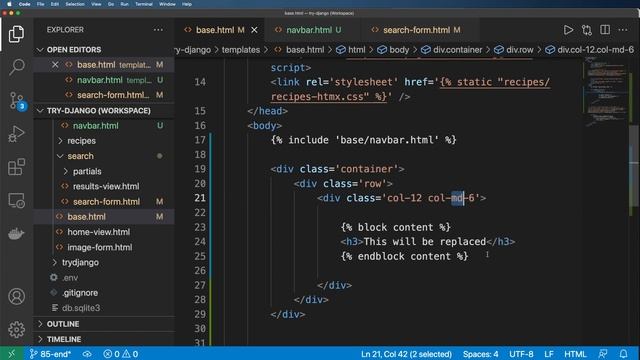The image size is (640, 360).
Task: Open the Selection menu
Action: pyautogui.click(x=75, y=4)
